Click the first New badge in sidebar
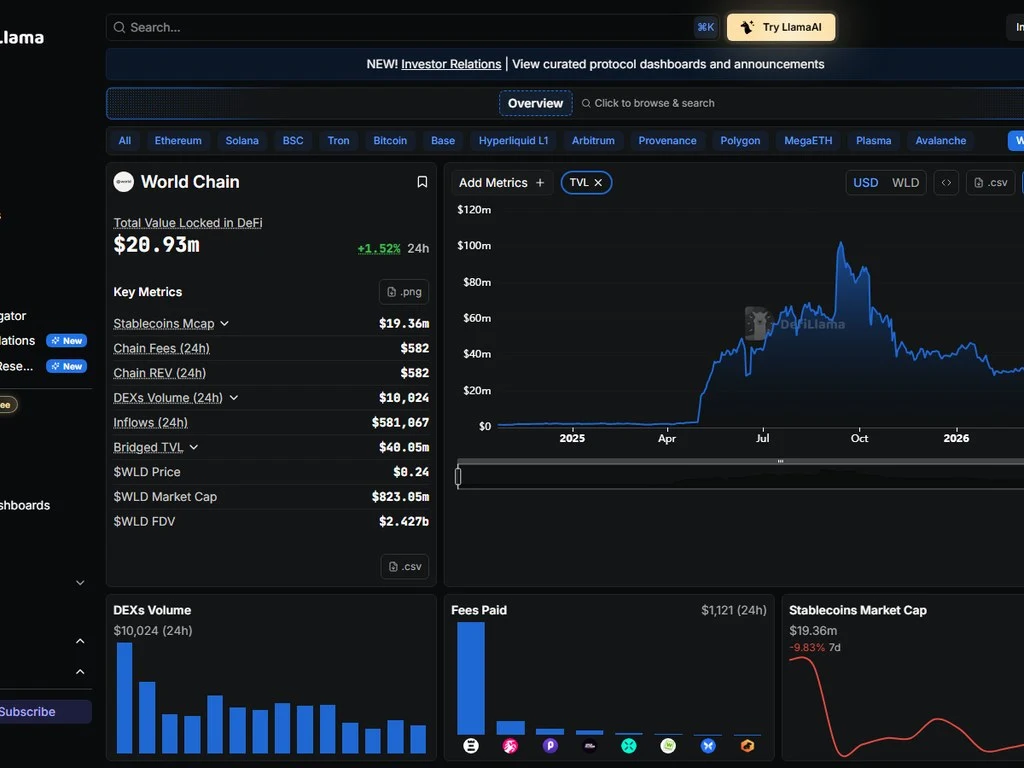Image resolution: width=1024 pixels, height=768 pixels. 67,341
